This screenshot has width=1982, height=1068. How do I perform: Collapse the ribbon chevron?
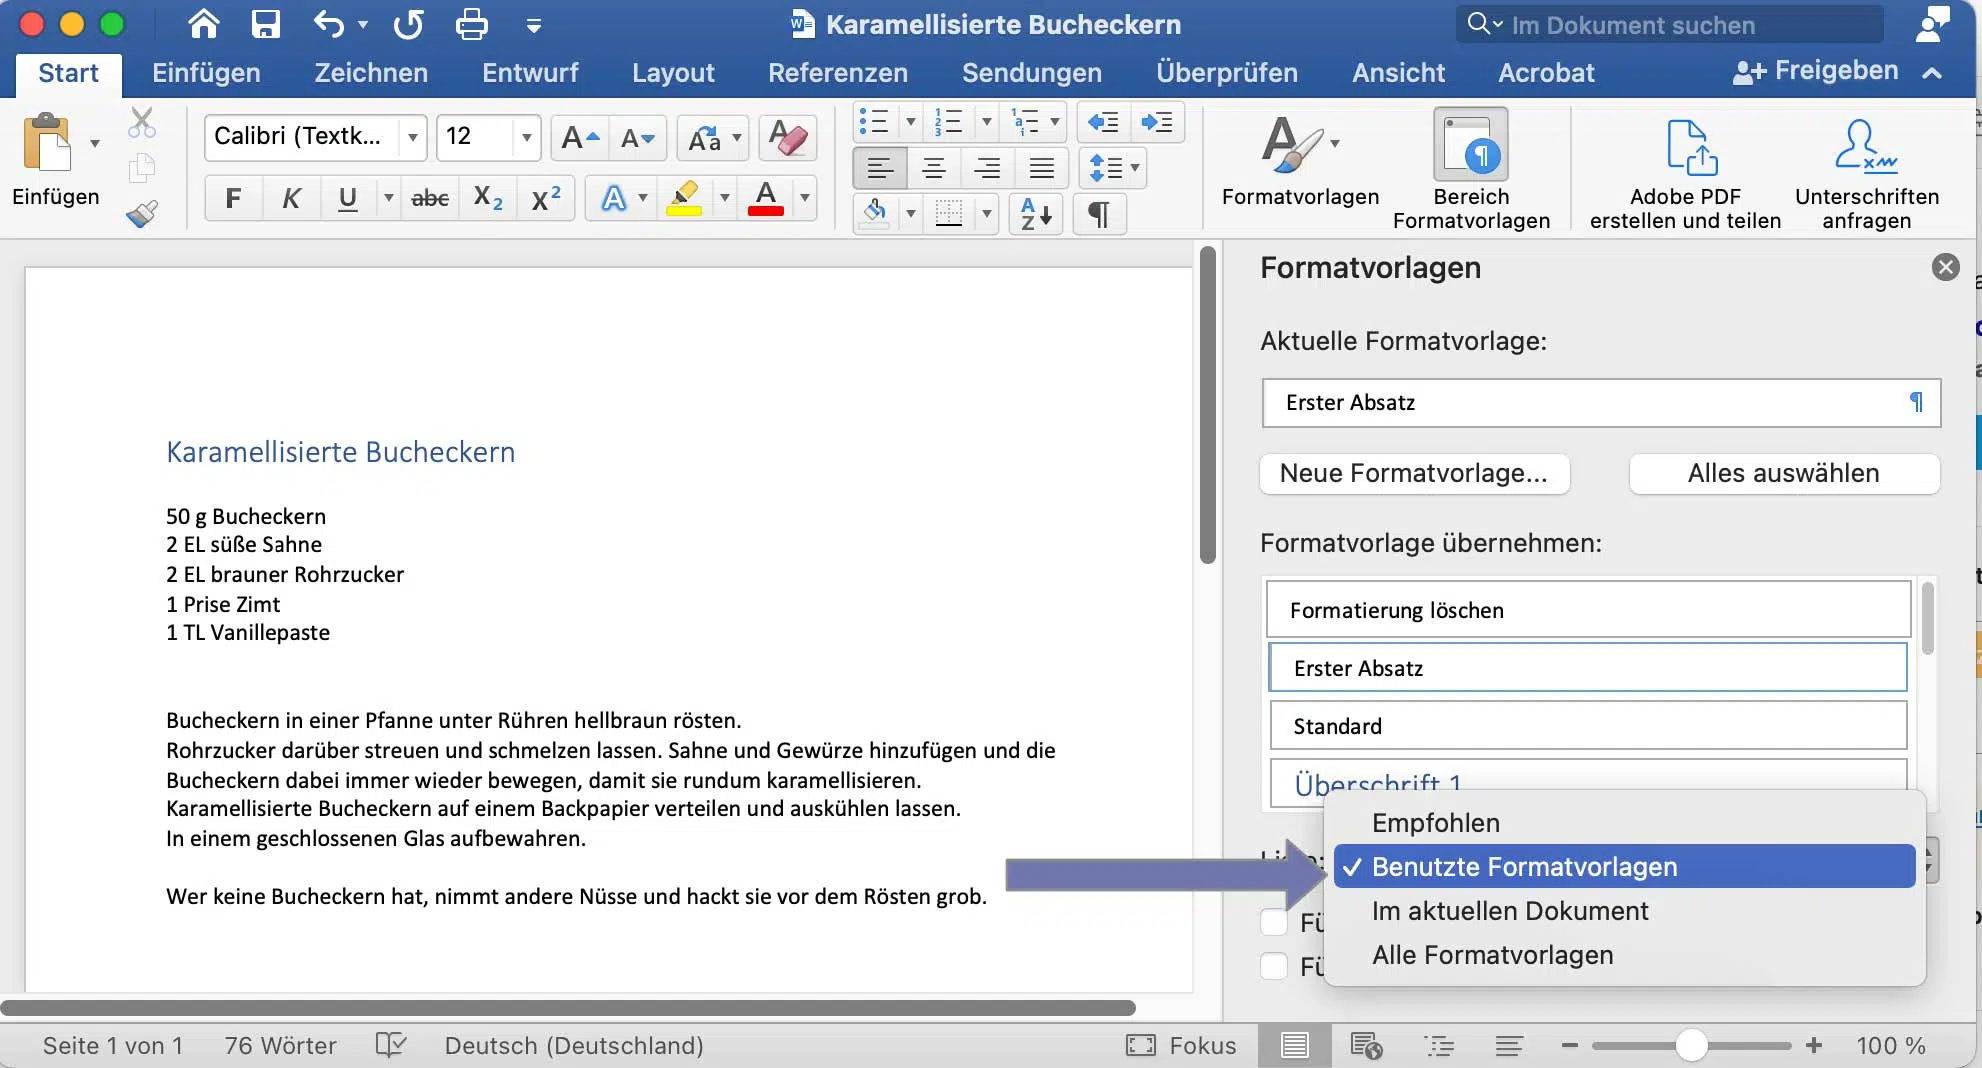click(x=1932, y=72)
